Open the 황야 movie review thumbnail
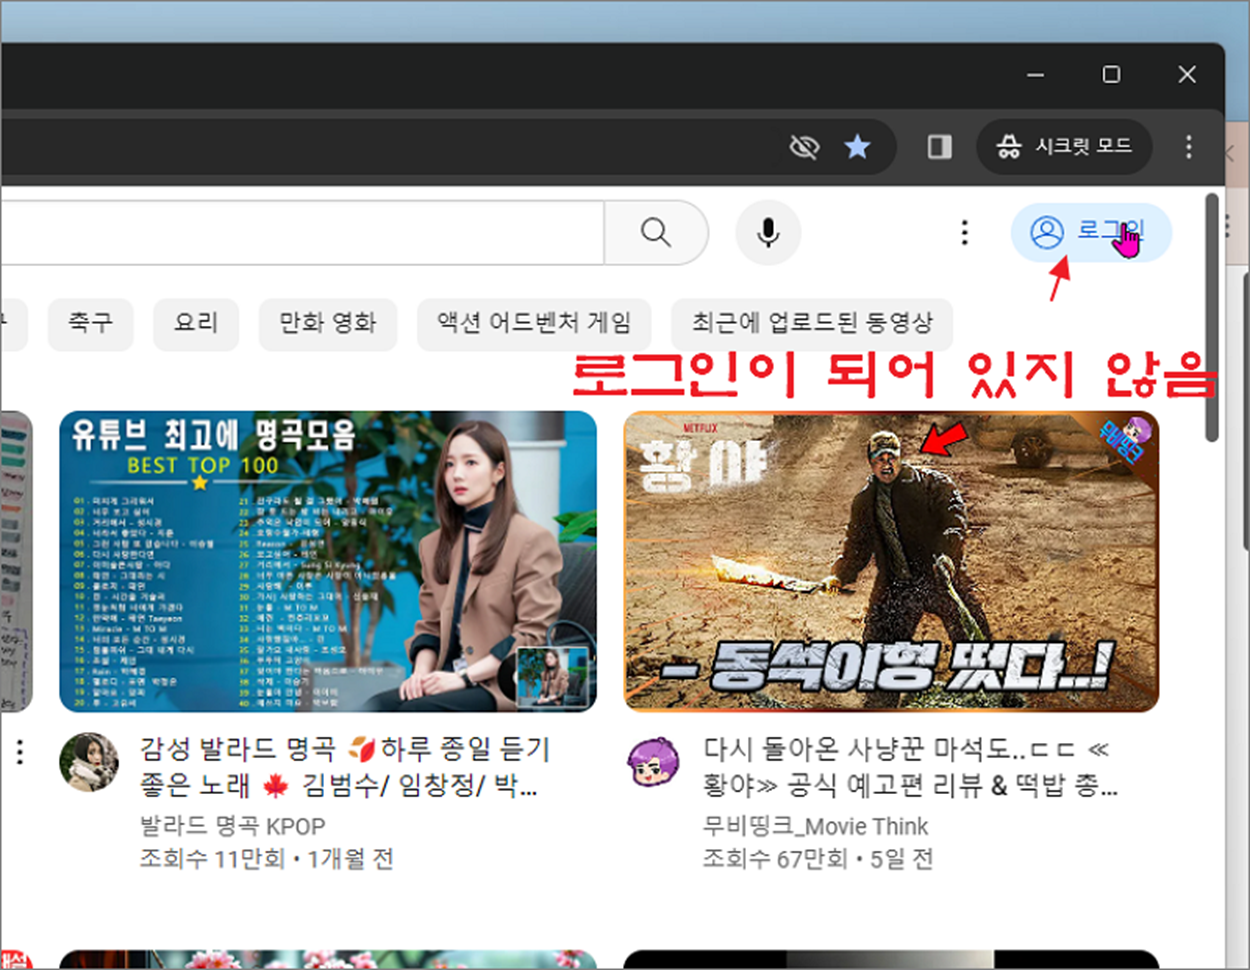 click(x=891, y=561)
